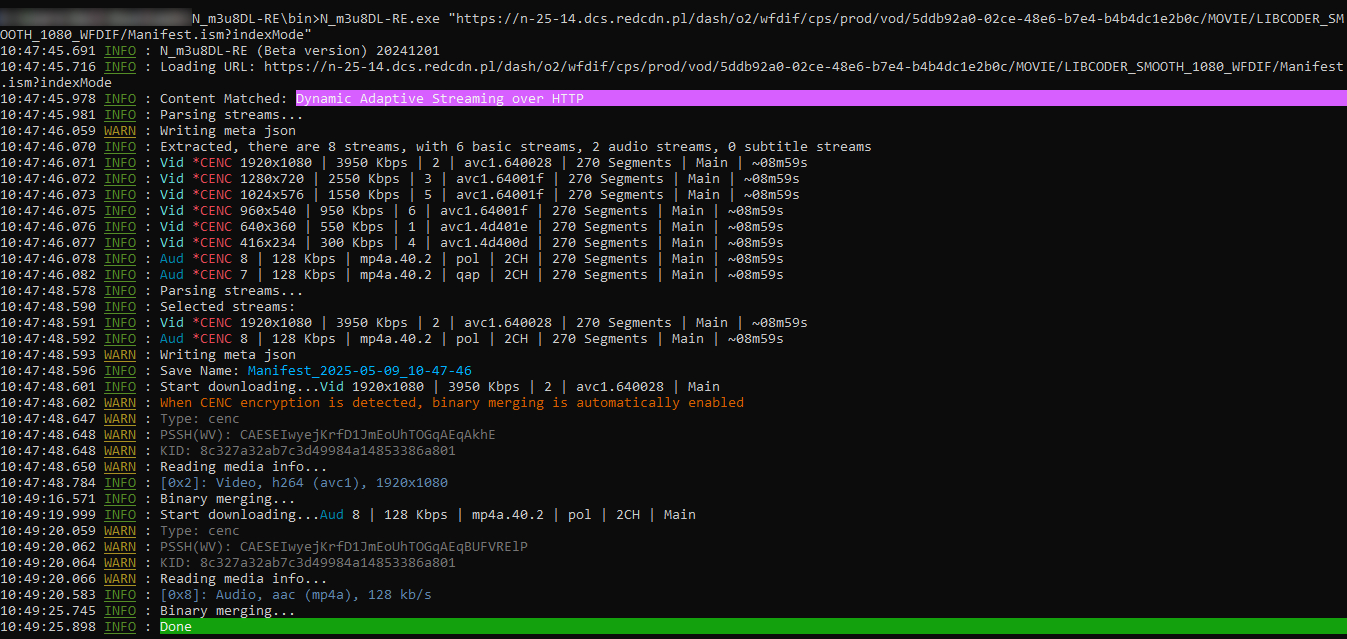1347x639 pixels.
Task: Click the 'Selected streams:' message
Action: click(x=228, y=307)
